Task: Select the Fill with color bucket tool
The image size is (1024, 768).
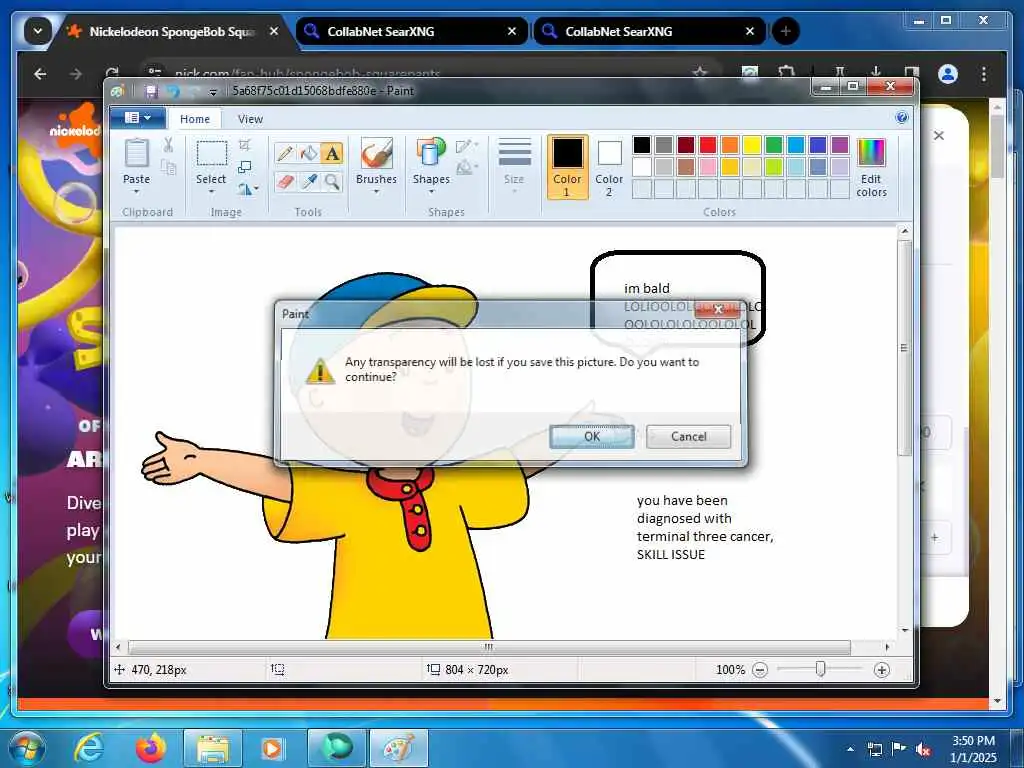Action: pyautogui.click(x=309, y=153)
